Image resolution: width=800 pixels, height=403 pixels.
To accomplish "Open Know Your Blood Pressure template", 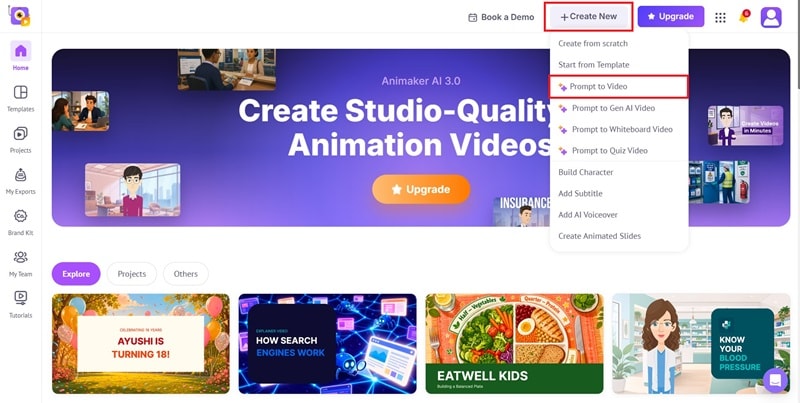I will [701, 343].
